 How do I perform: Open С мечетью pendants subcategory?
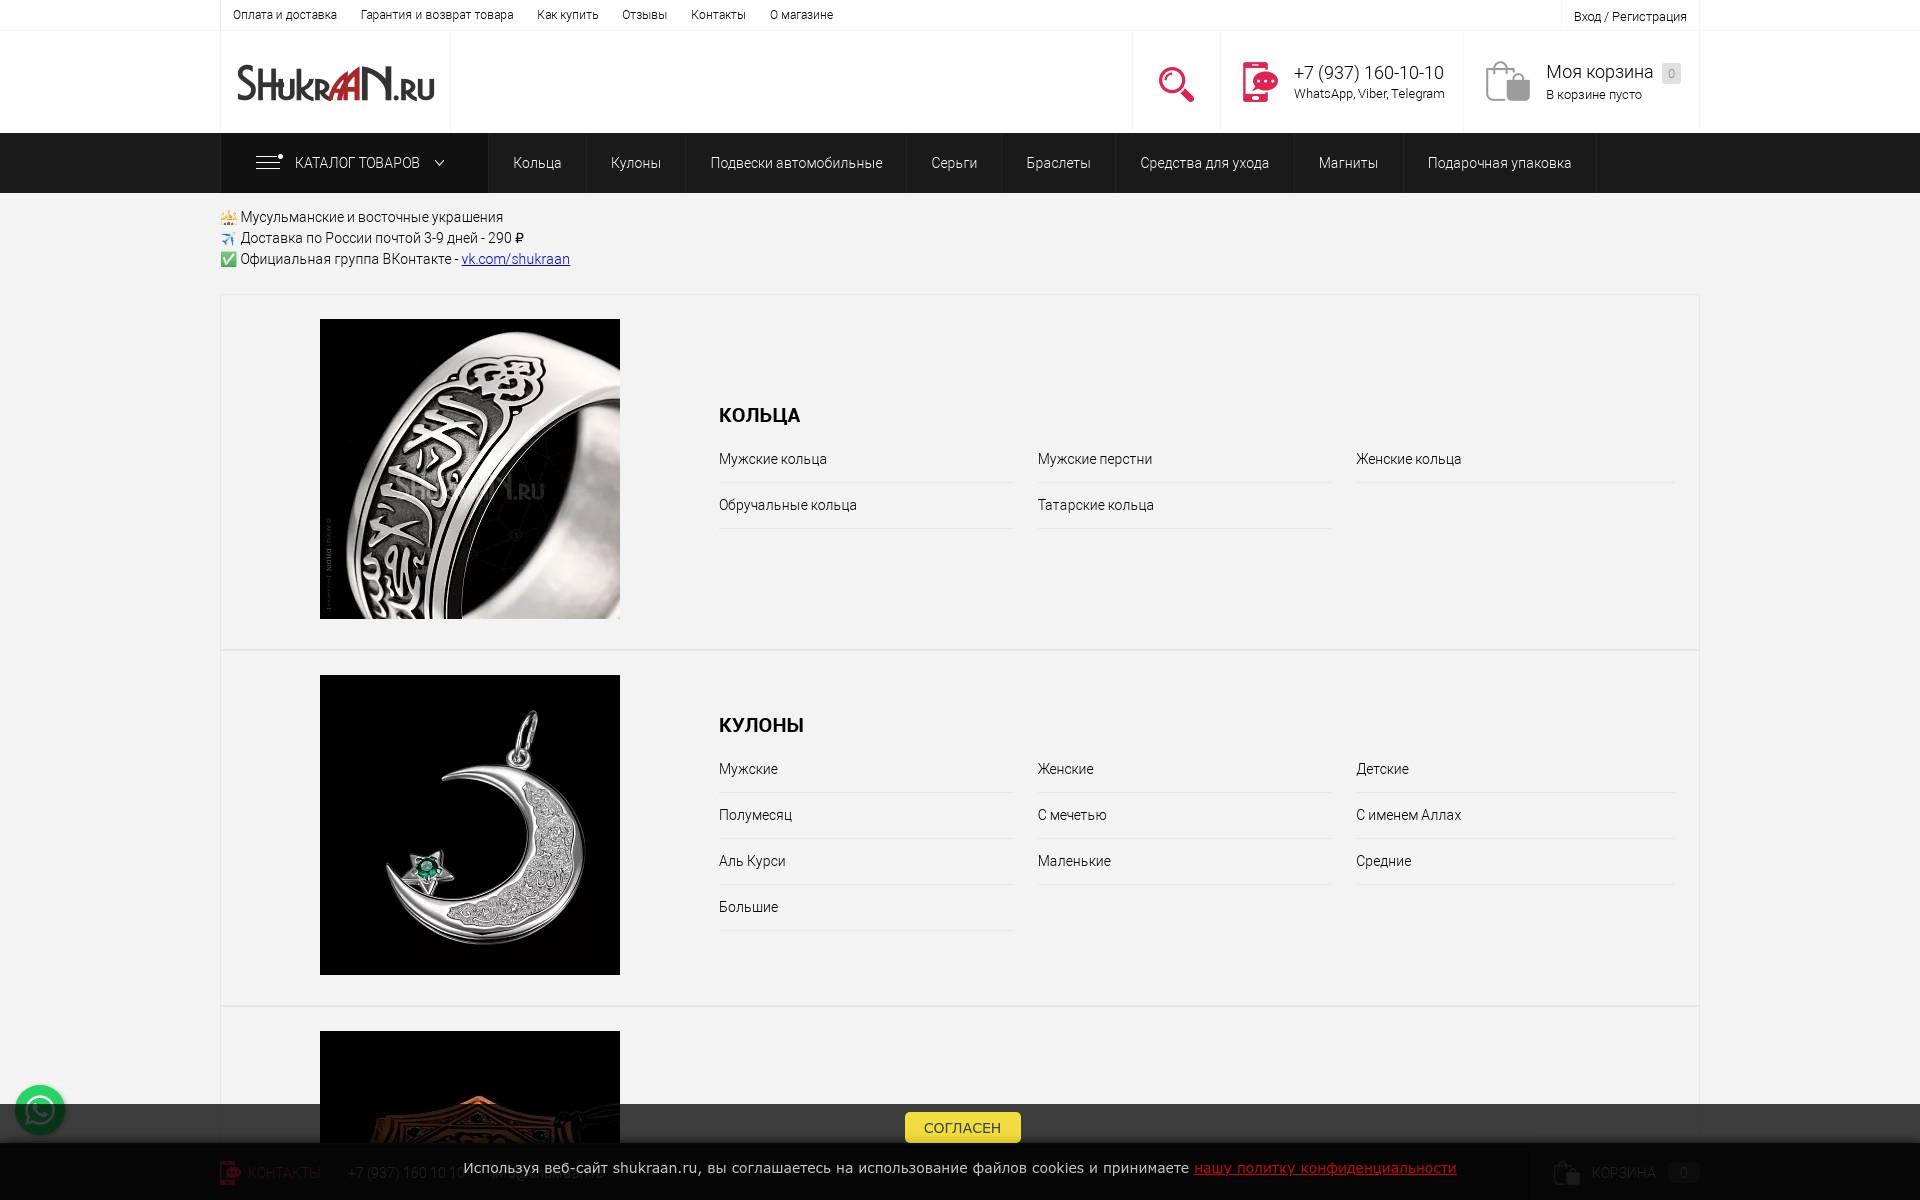click(1072, 815)
